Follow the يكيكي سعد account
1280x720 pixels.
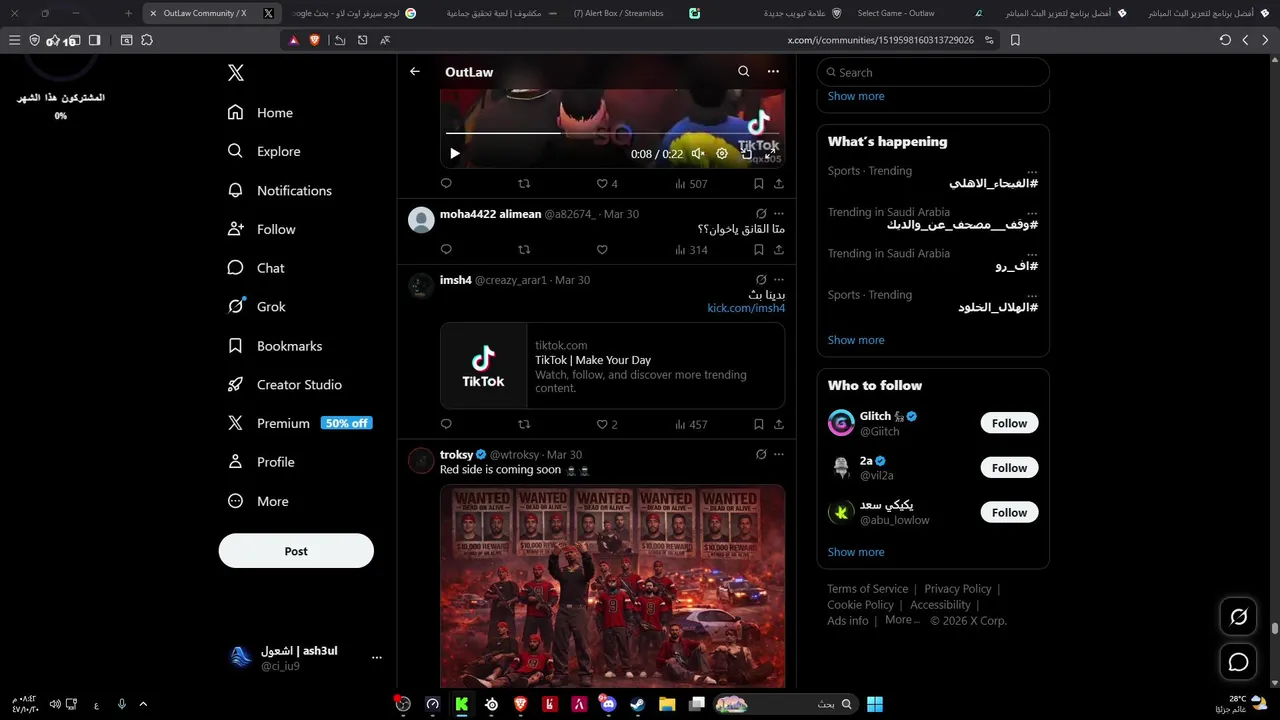point(1009,512)
